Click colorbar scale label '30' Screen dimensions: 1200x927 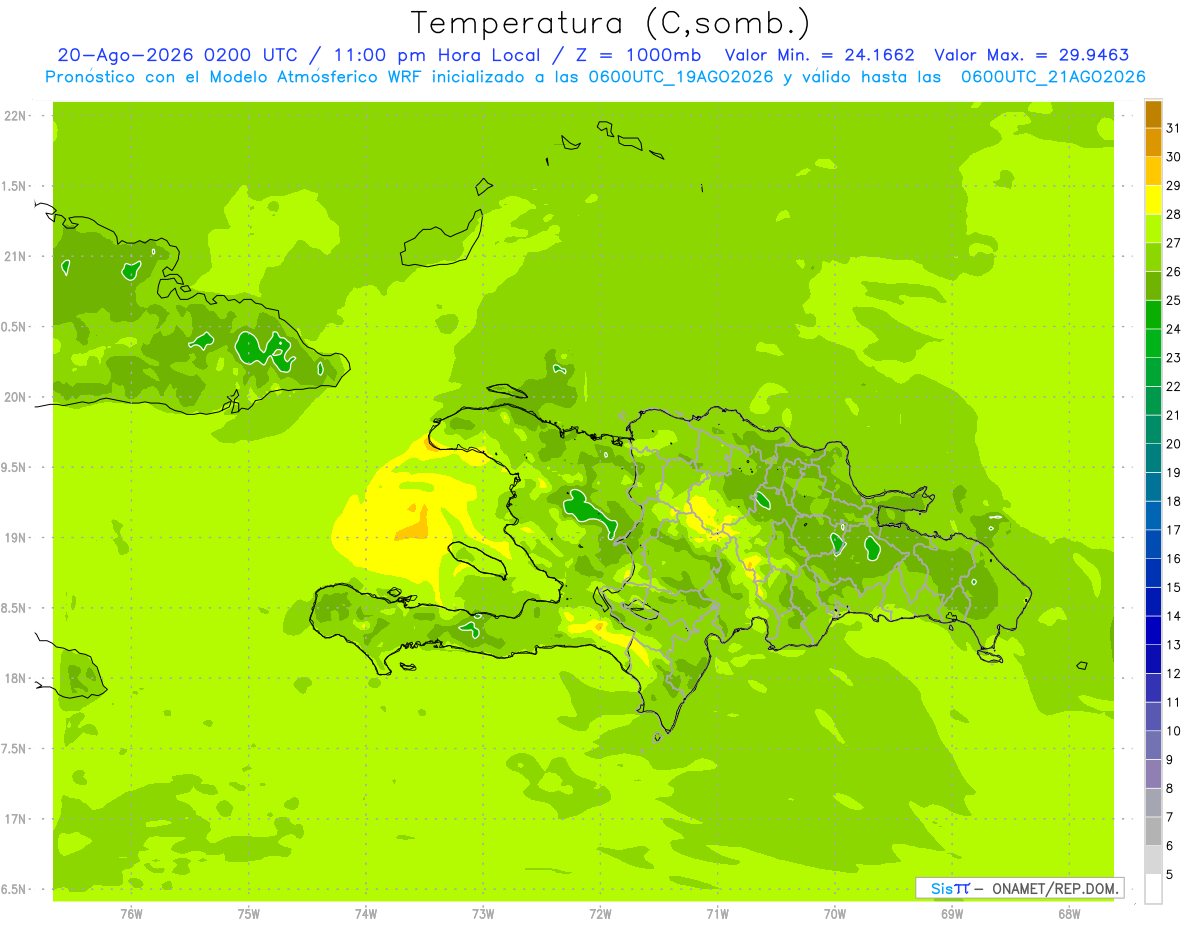pos(1174,157)
